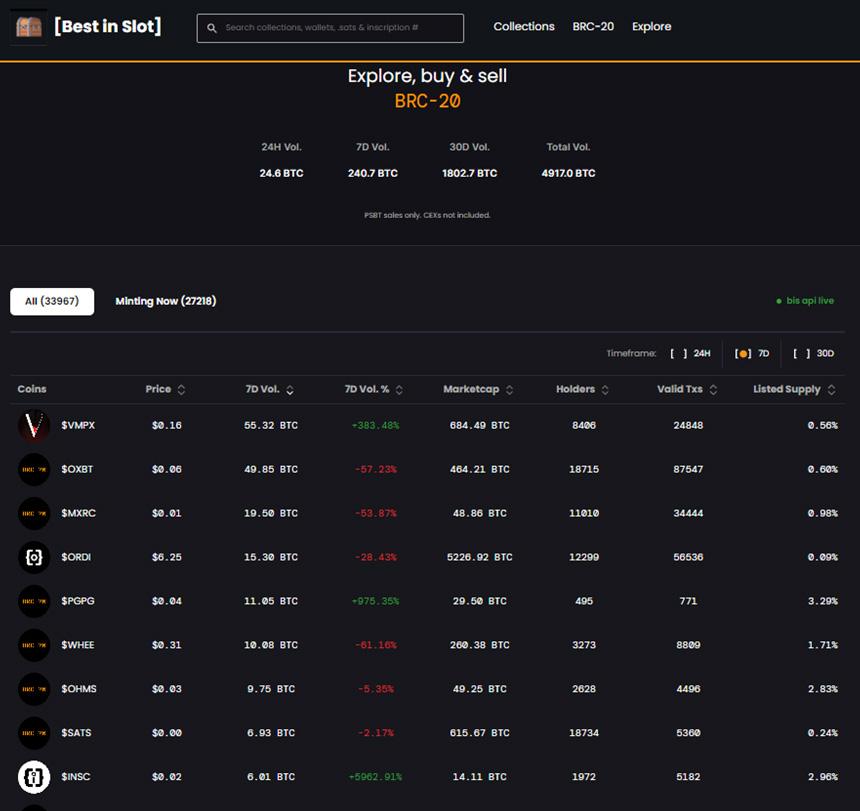Open the $ORDI coin name link

(76, 557)
